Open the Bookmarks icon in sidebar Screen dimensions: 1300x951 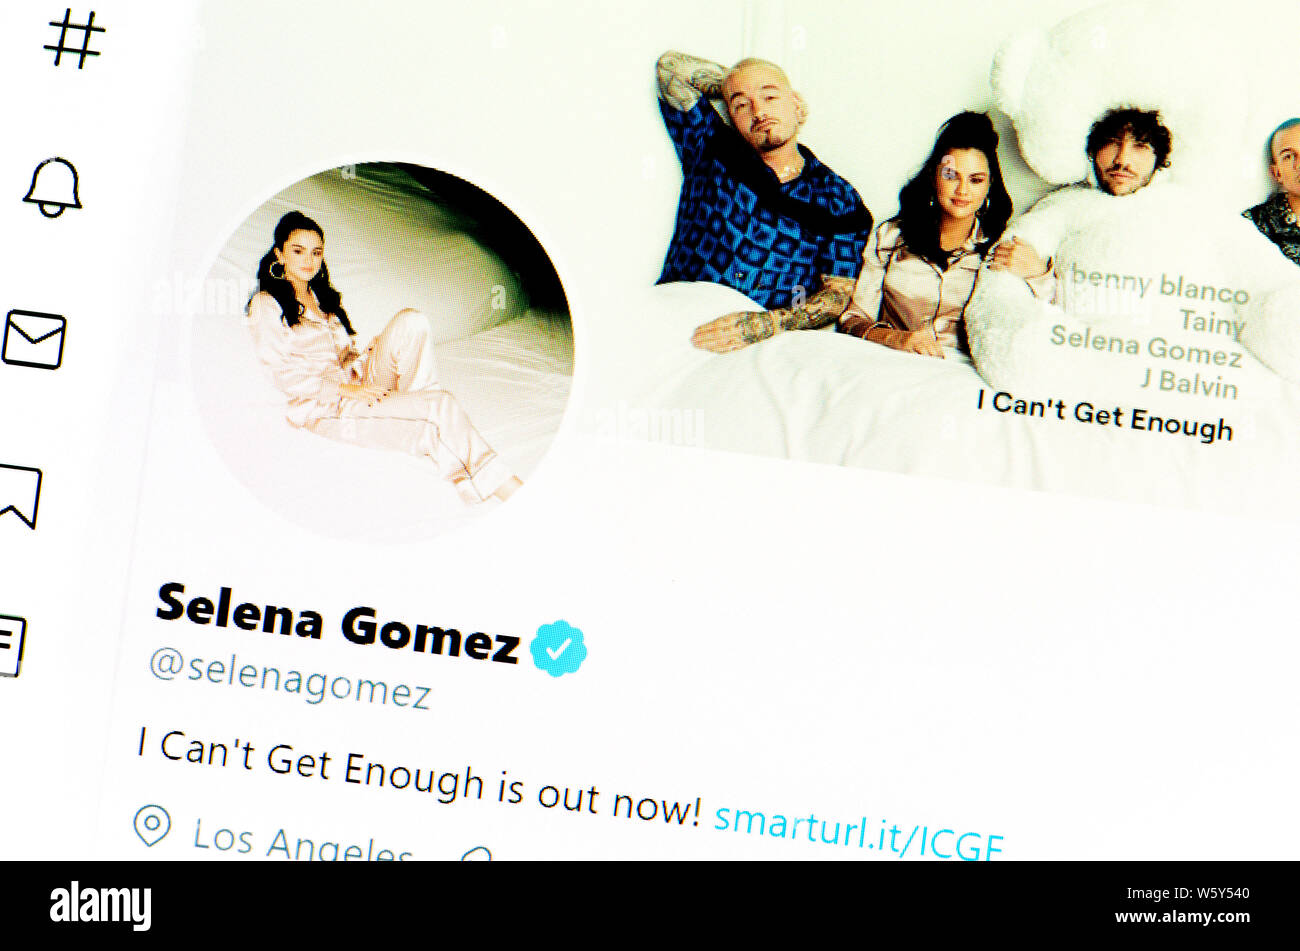(x=20, y=496)
